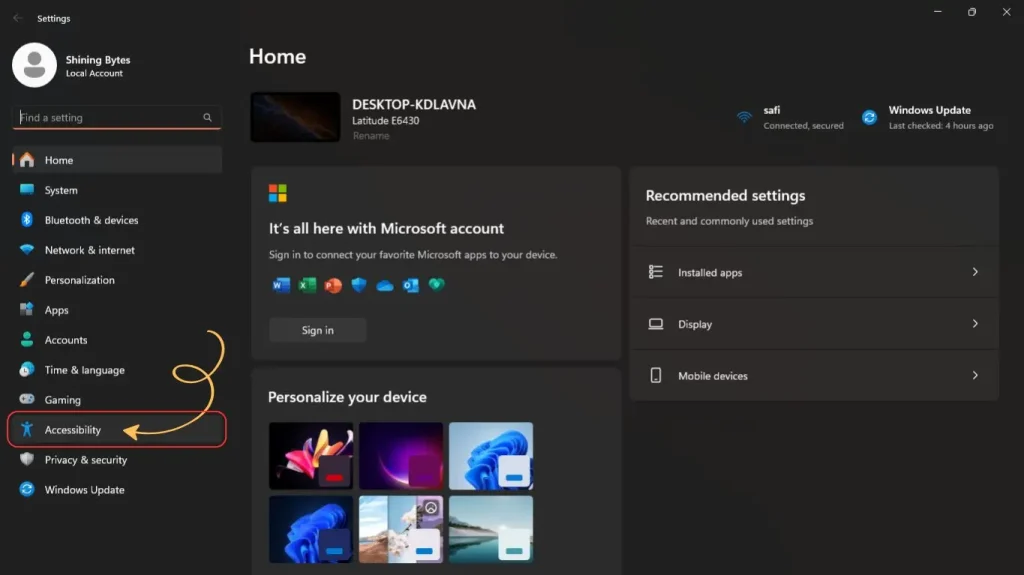Open the Privacy & security shield icon

pyautogui.click(x=27, y=460)
